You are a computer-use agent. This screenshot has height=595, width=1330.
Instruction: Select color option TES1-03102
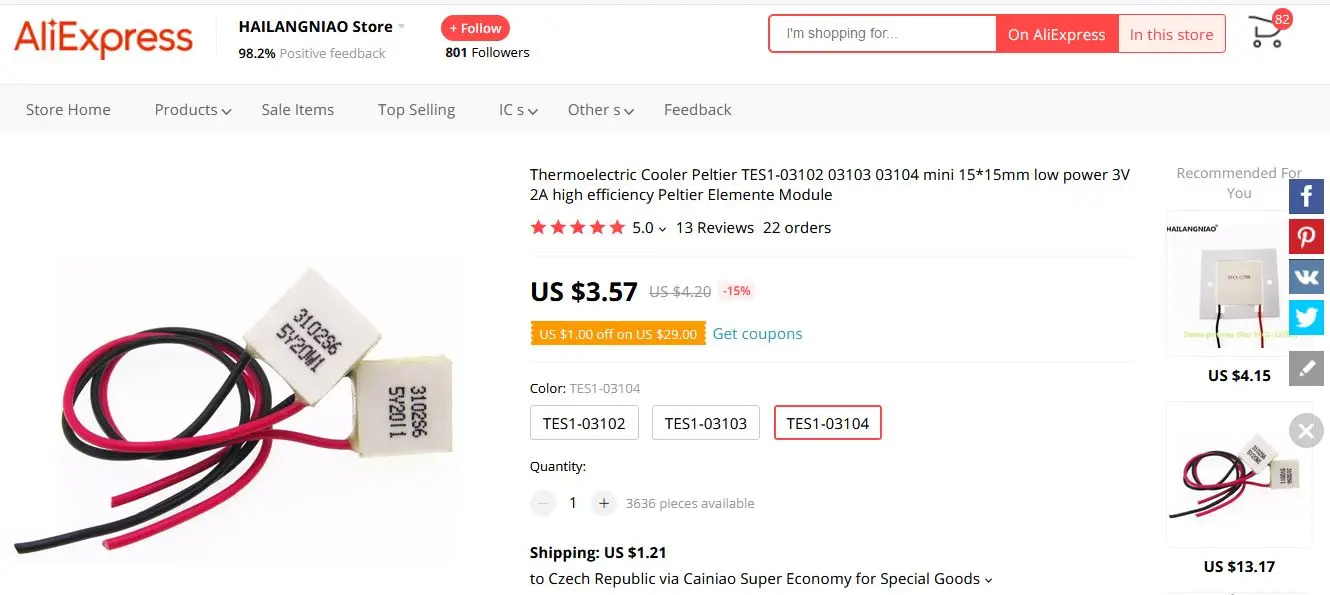pyautogui.click(x=584, y=423)
